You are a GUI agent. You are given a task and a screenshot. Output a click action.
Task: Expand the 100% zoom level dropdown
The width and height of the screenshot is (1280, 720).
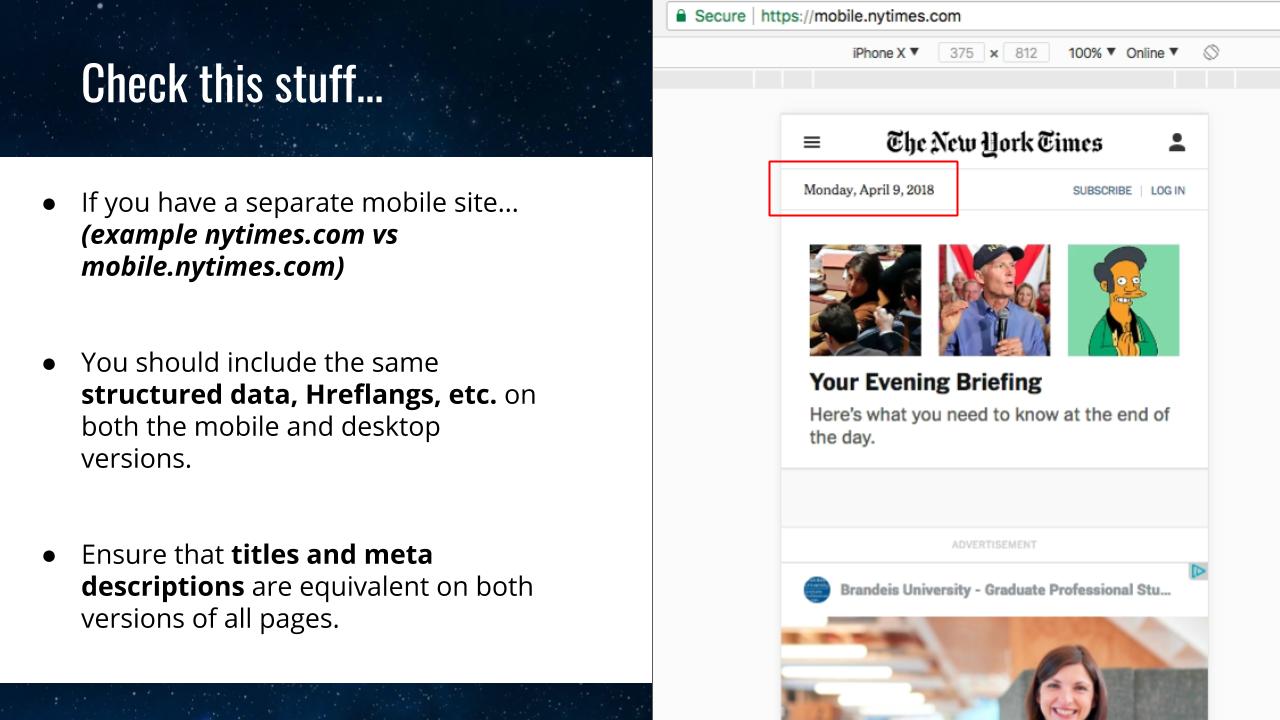click(x=1091, y=53)
